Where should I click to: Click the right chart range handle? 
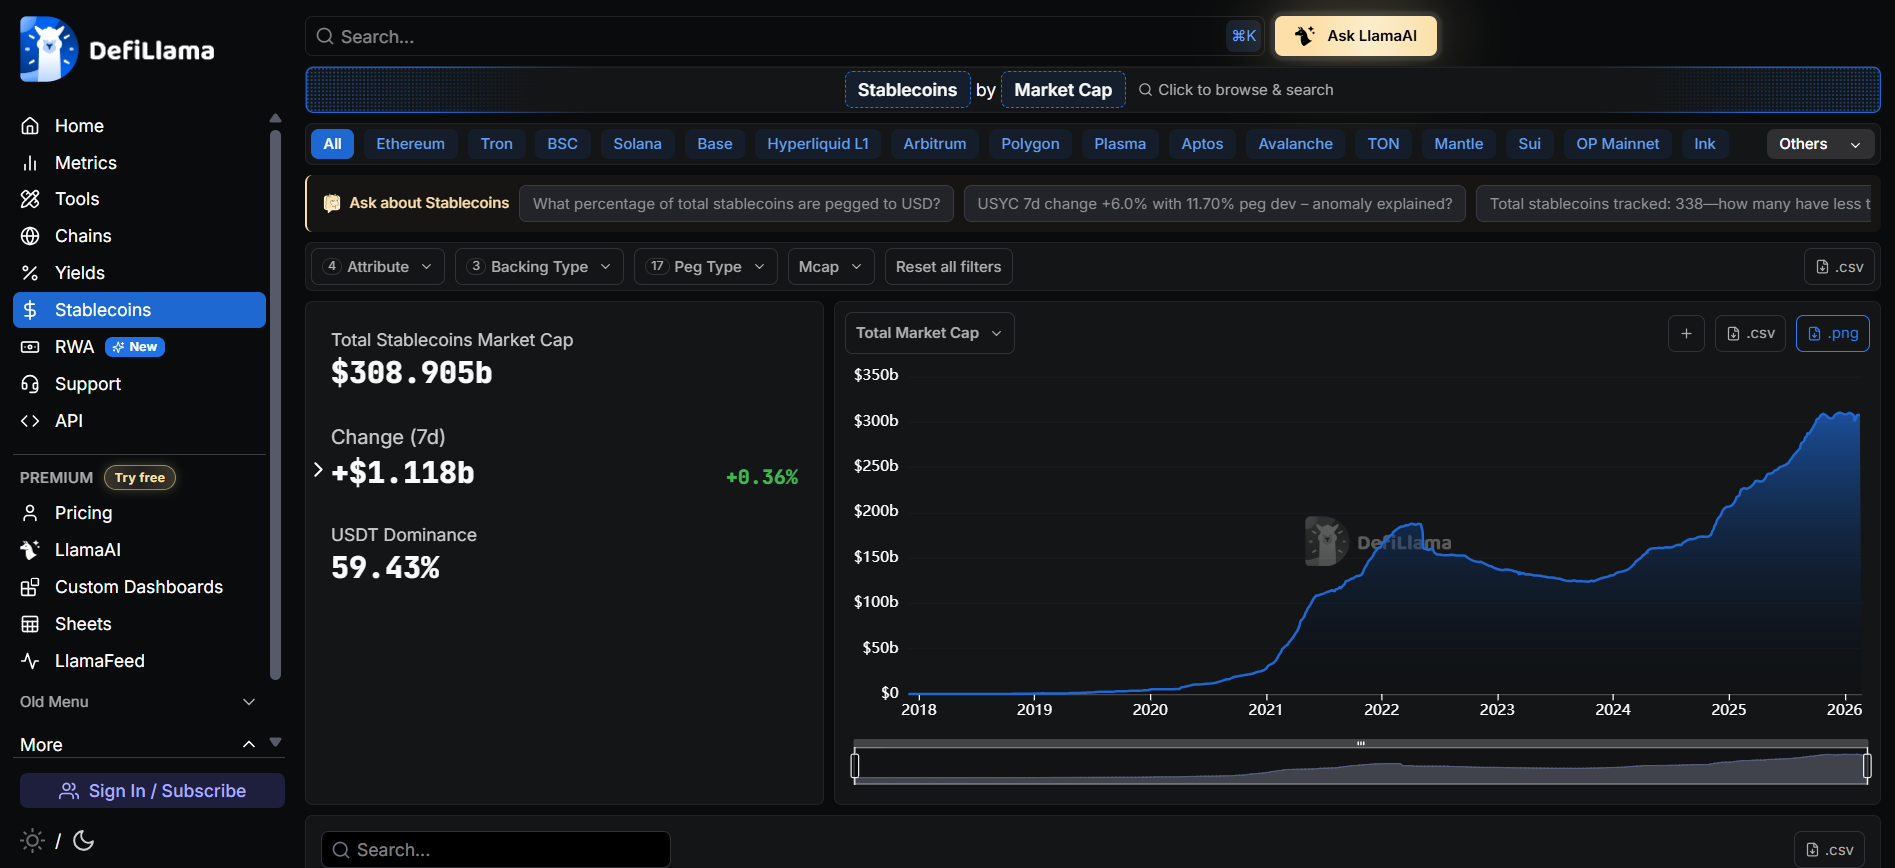point(1867,766)
